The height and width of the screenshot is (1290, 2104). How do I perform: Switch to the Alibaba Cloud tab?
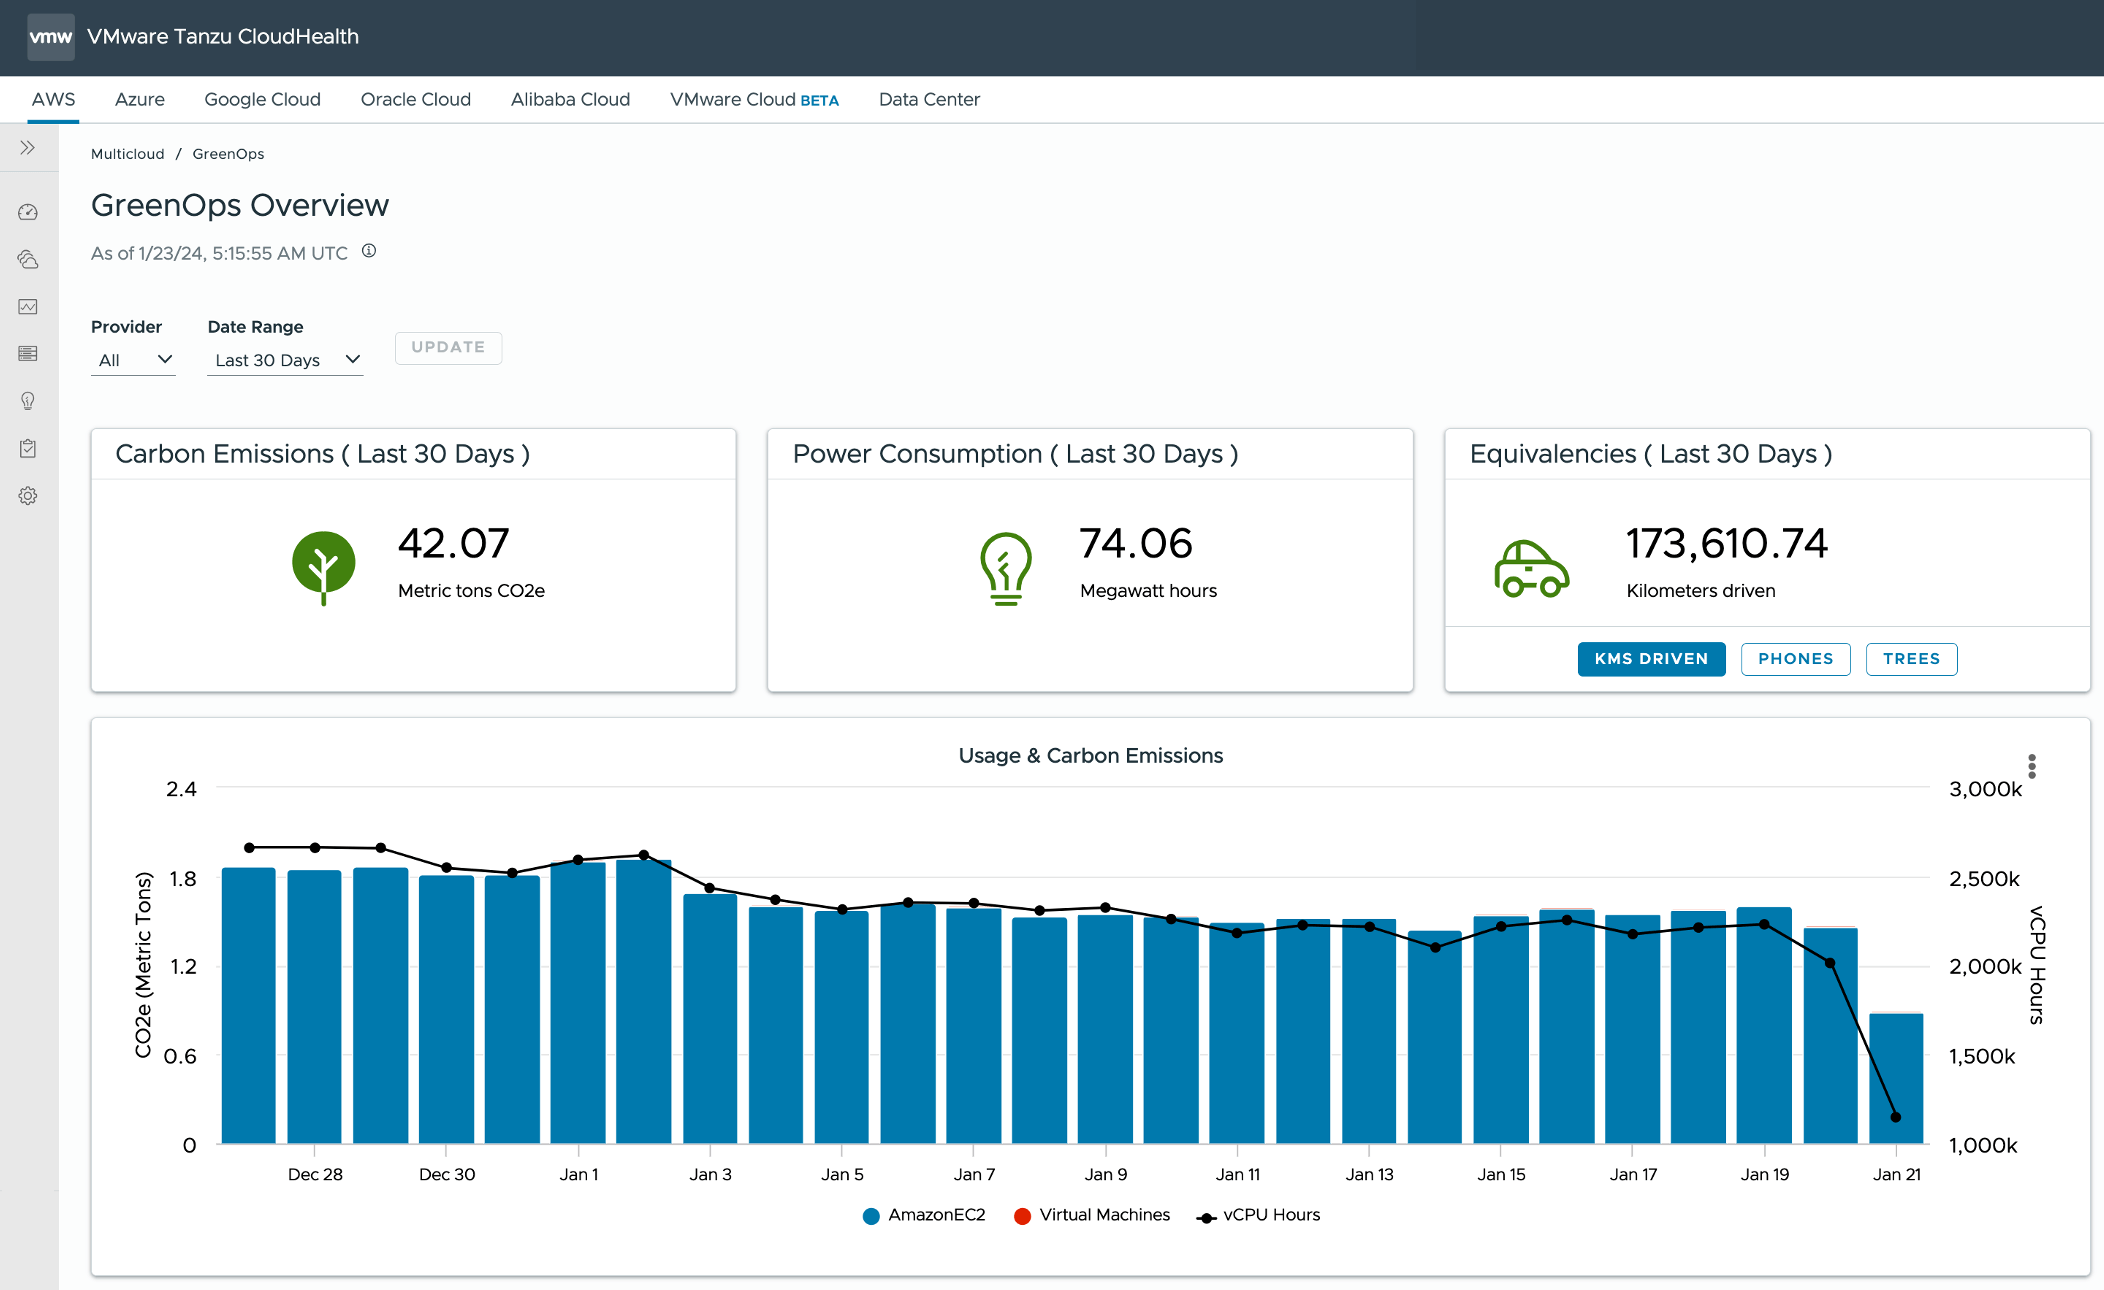coord(570,99)
